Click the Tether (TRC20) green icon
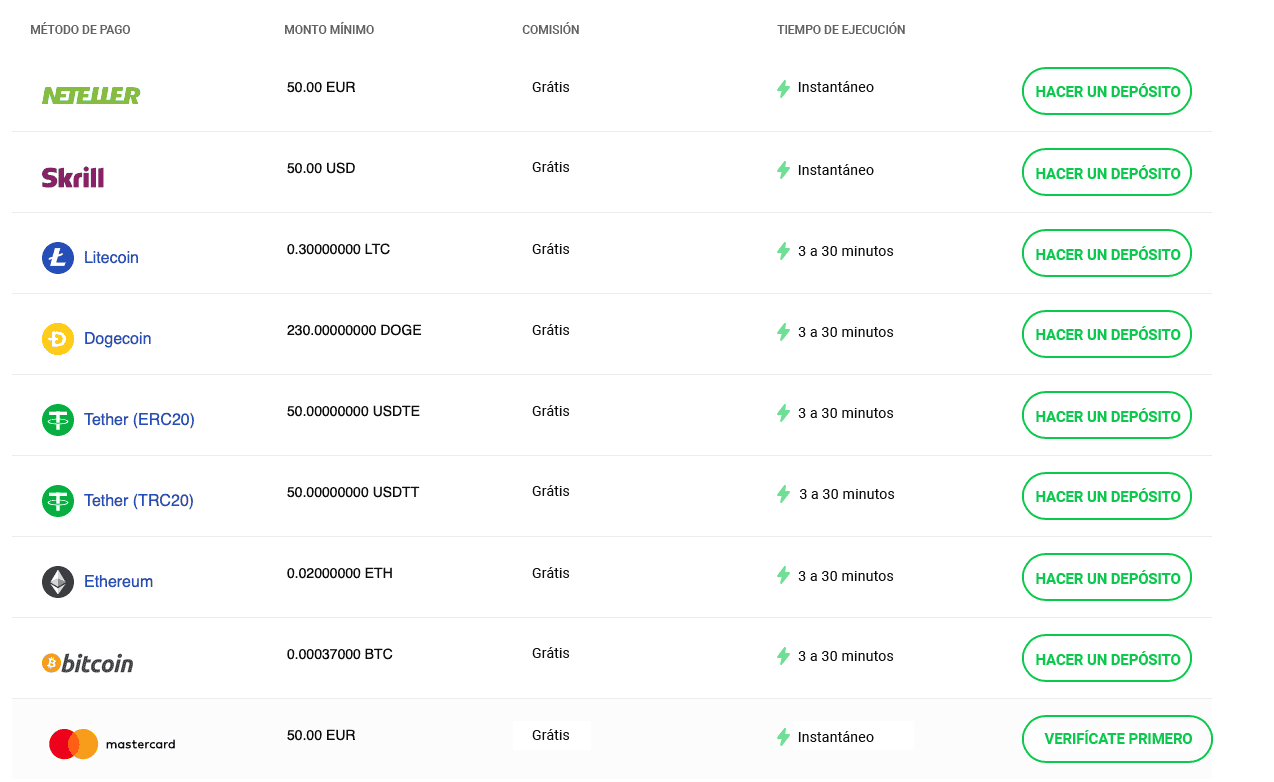1274x782 pixels. (x=58, y=501)
